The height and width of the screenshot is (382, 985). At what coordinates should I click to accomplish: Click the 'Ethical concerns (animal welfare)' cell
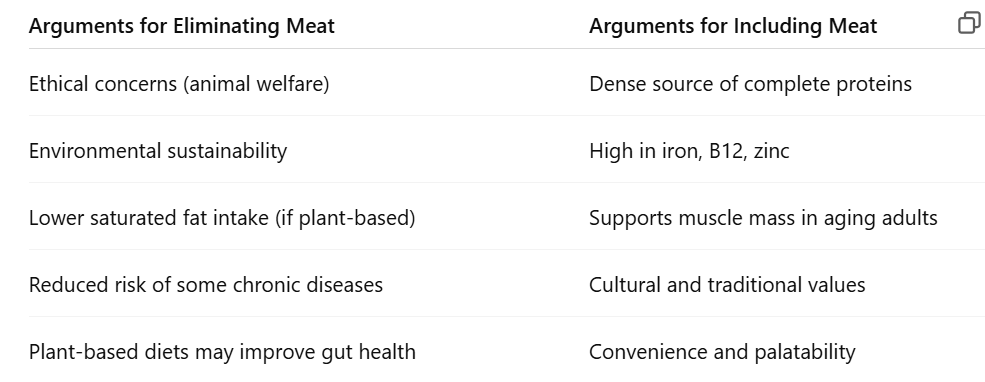[179, 84]
